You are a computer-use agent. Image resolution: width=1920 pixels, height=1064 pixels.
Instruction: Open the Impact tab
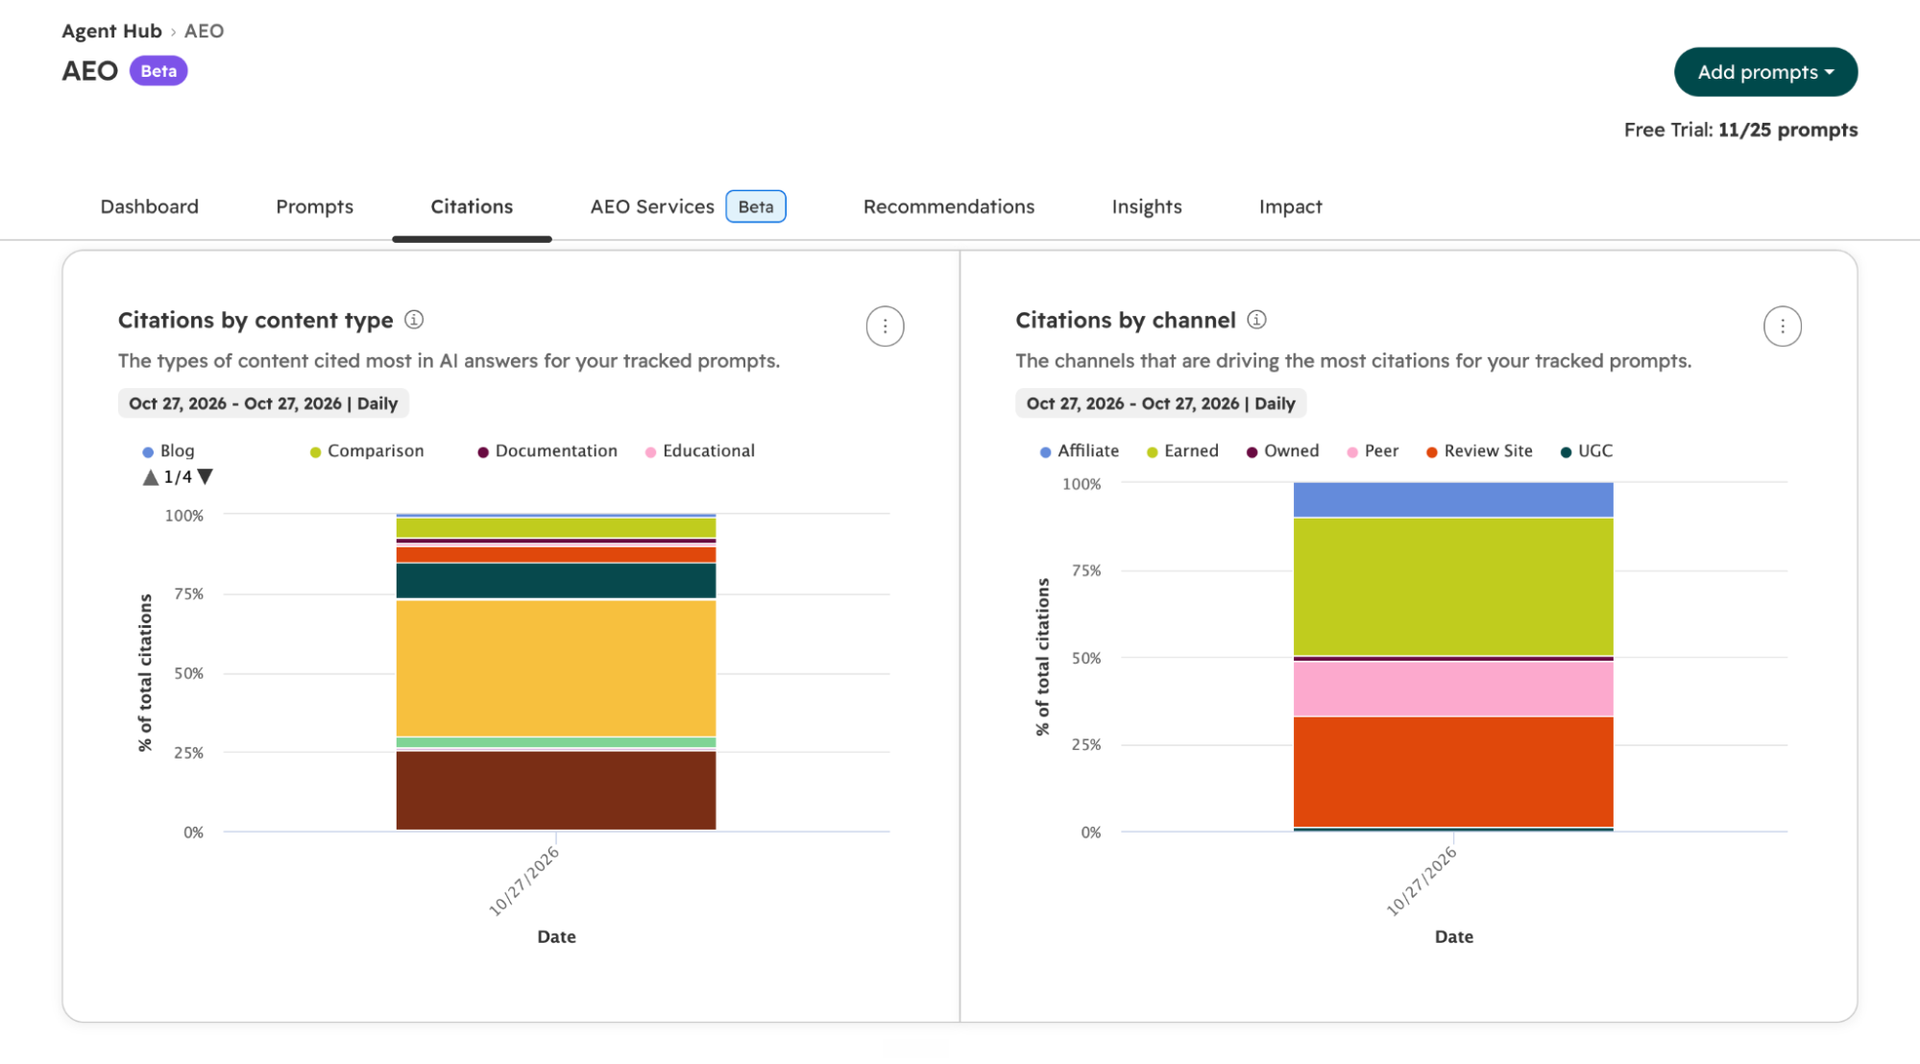[1290, 207]
